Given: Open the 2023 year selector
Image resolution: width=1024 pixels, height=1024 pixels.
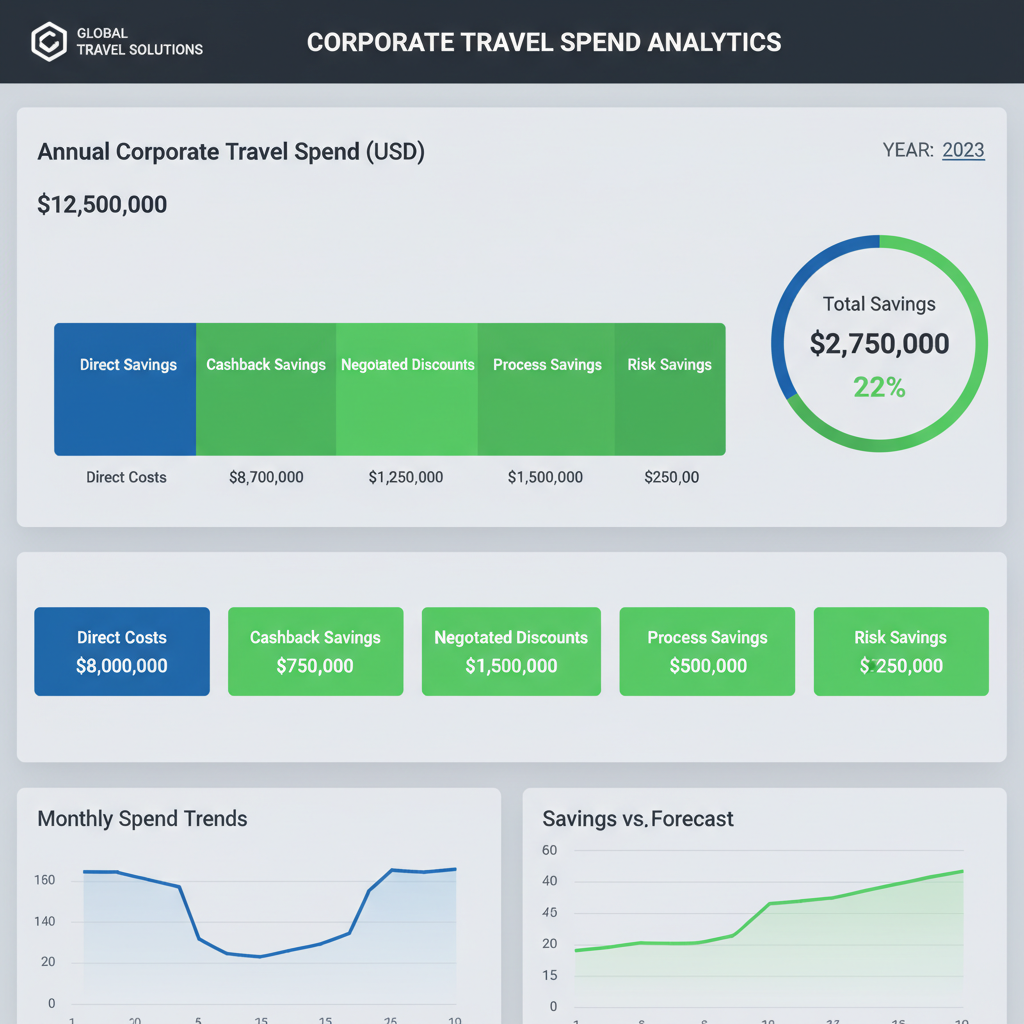Looking at the screenshot, I should click(x=963, y=150).
